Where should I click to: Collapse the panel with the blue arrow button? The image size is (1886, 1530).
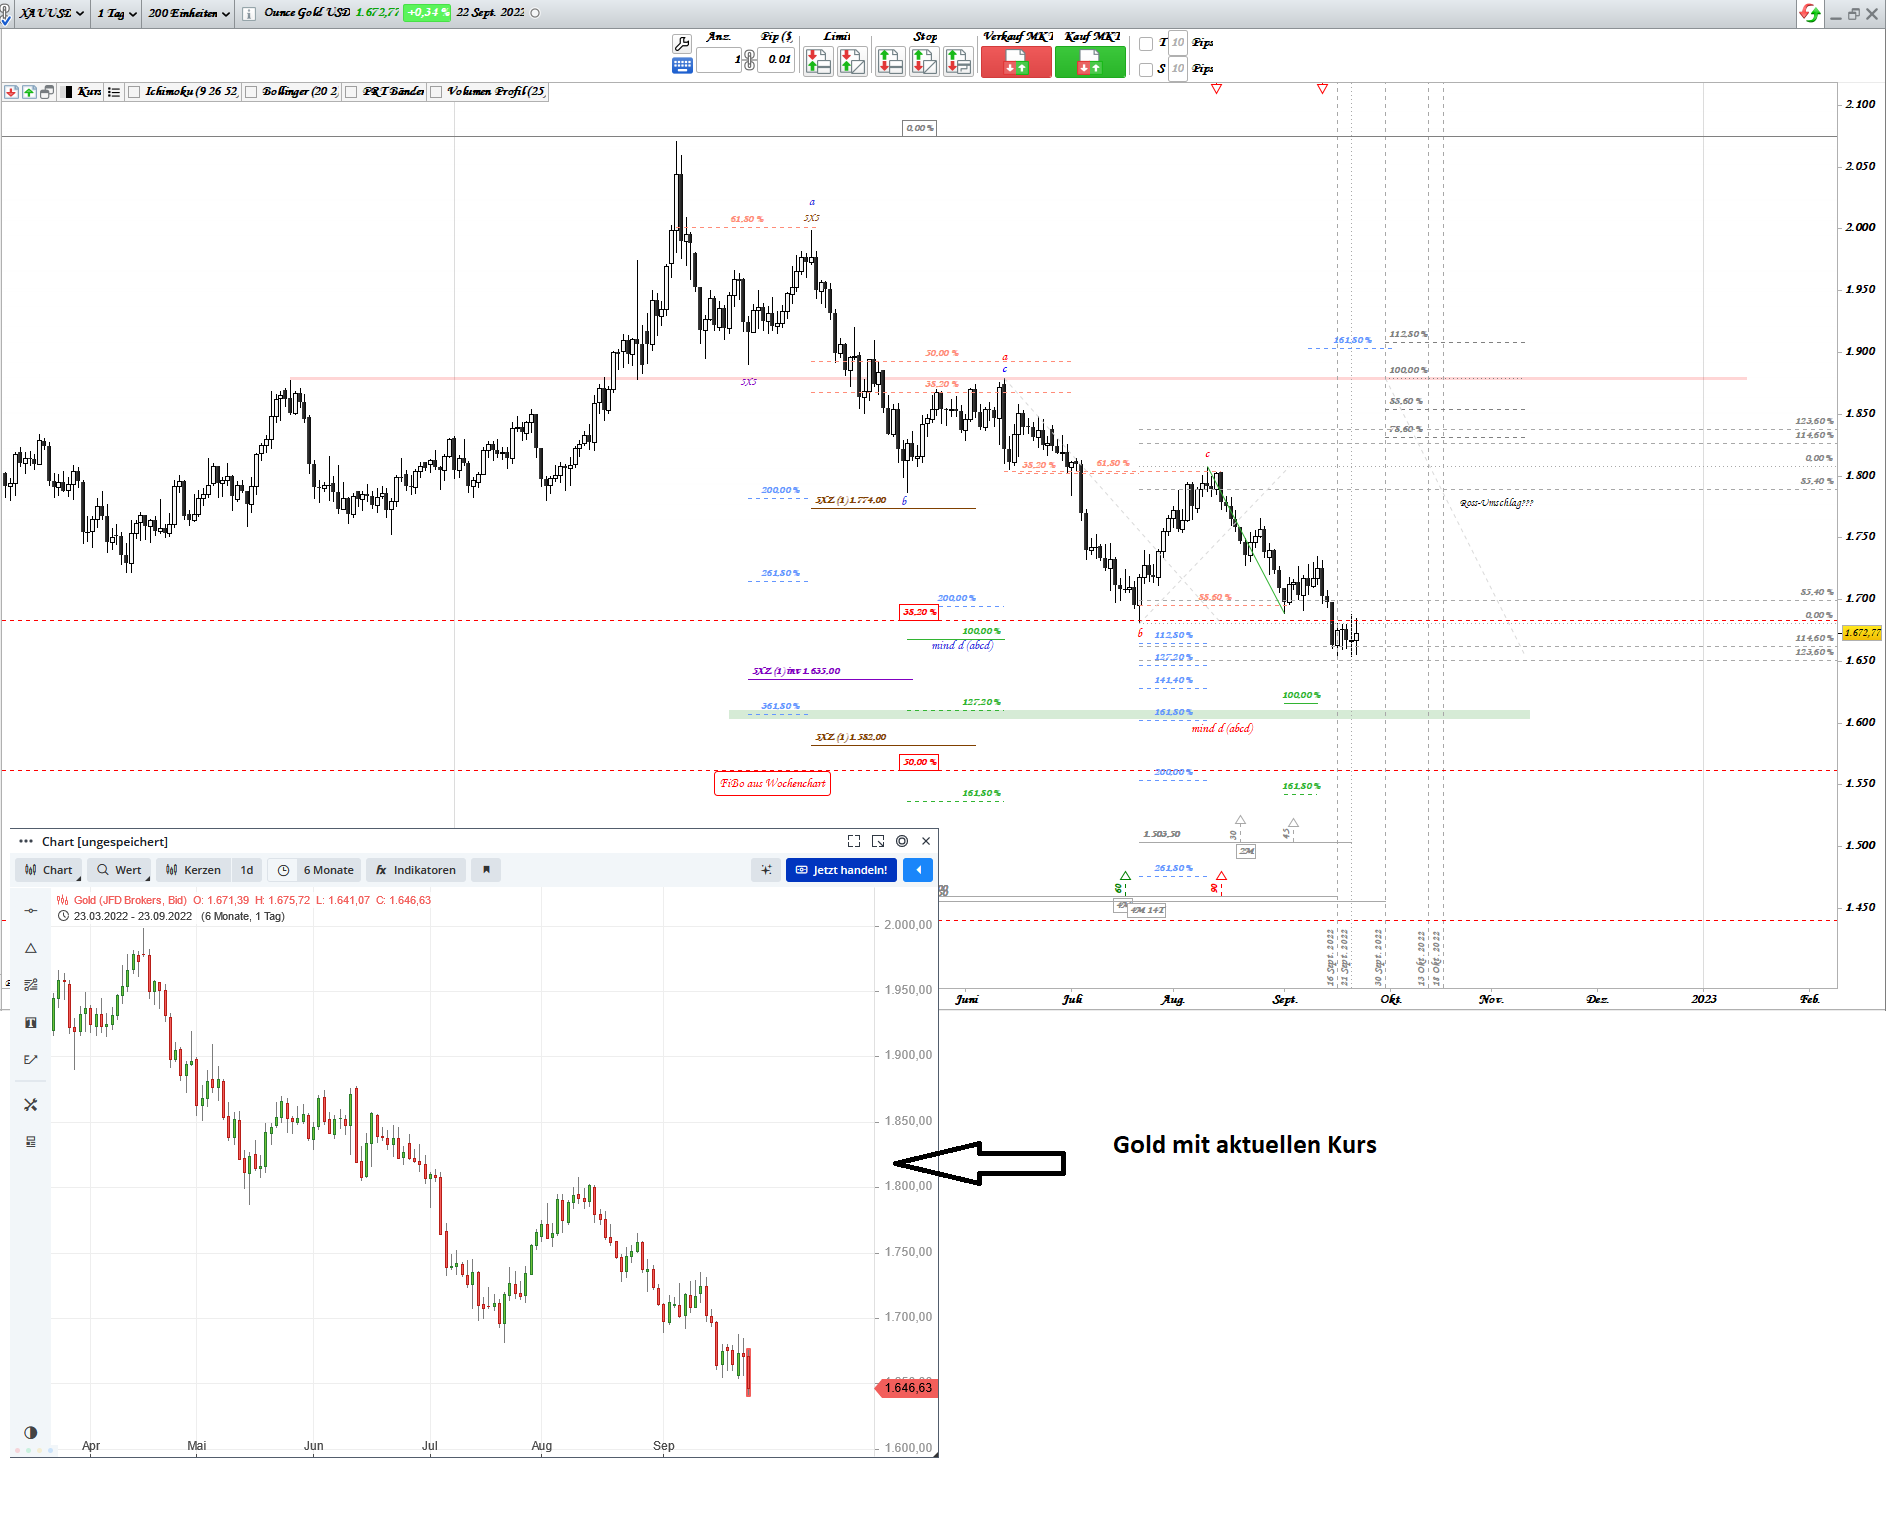(x=918, y=870)
